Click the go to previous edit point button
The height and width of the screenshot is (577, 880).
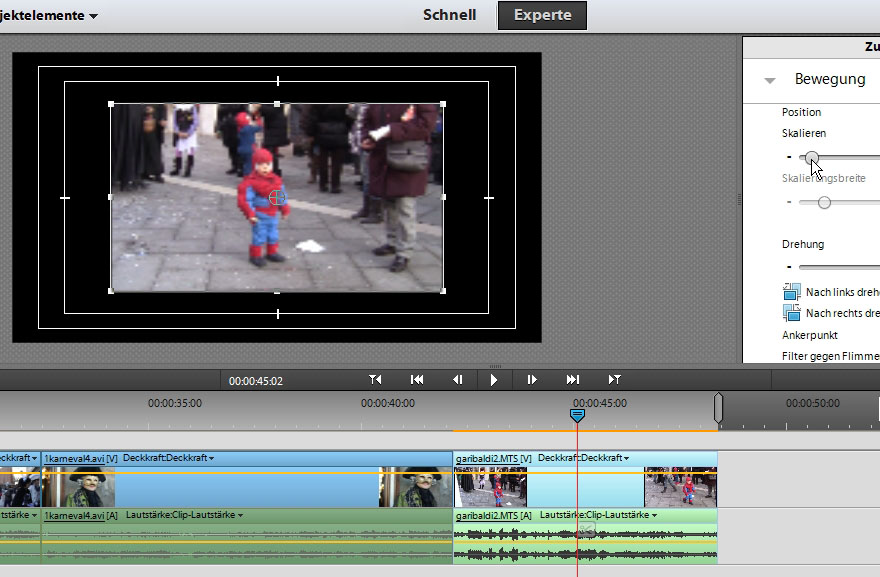click(x=375, y=380)
